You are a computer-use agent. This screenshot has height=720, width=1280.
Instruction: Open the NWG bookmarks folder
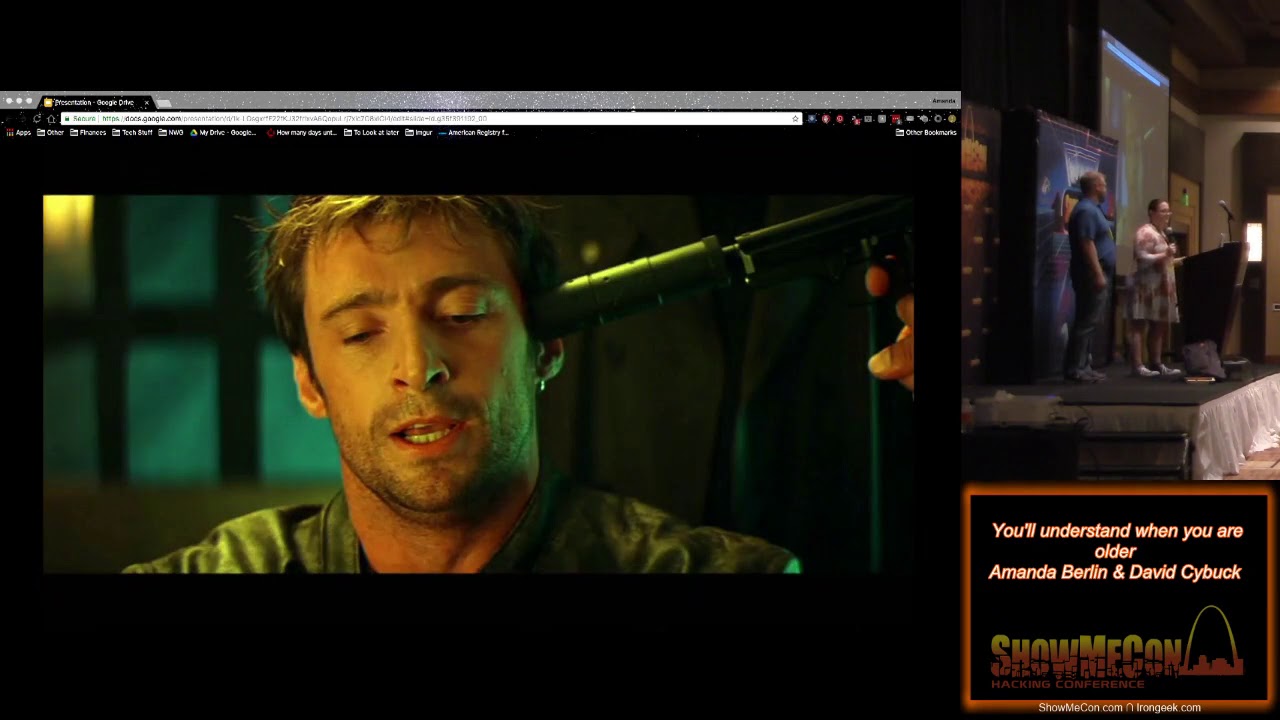pyautogui.click(x=171, y=132)
